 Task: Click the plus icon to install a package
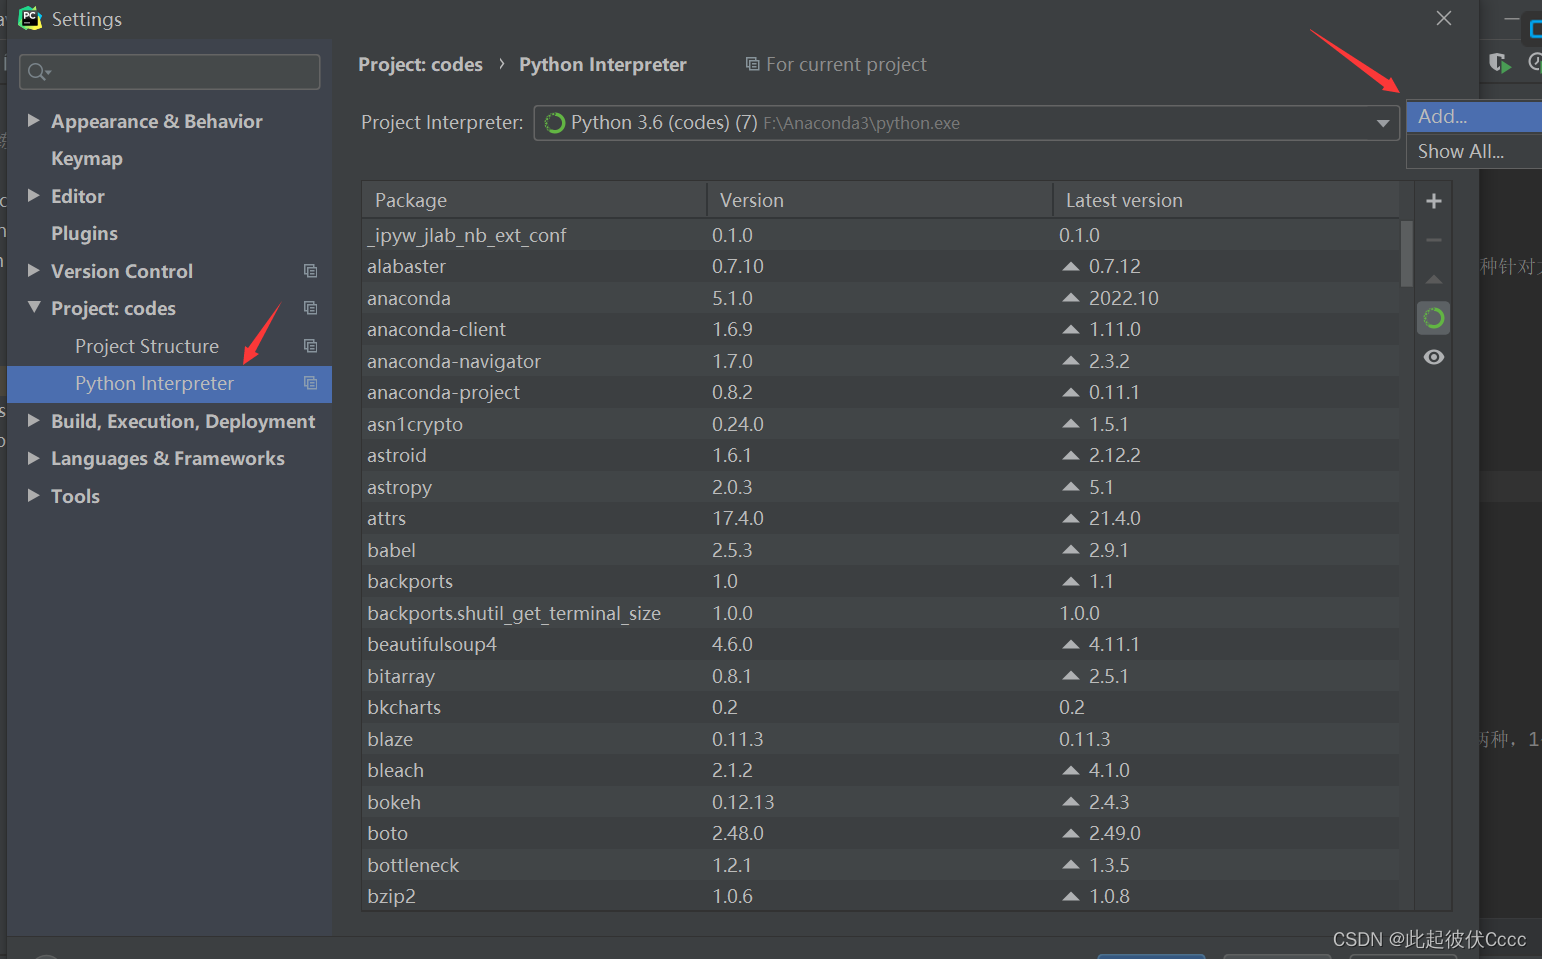(x=1433, y=201)
